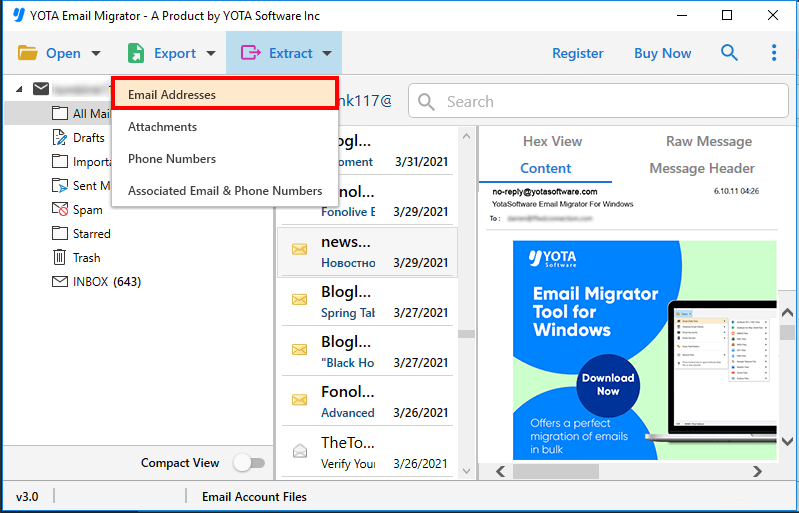Switch to the Hex View tab
This screenshot has height=513, width=799.
tap(552, 141)
